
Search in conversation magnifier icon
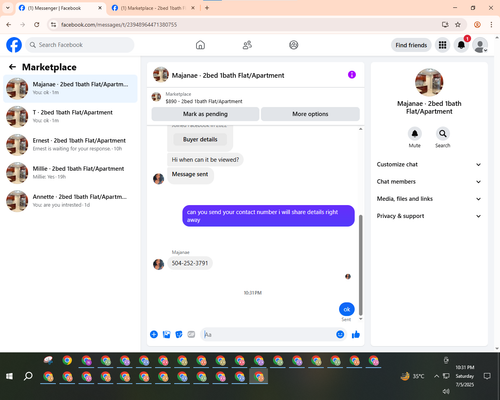[443, 134]
